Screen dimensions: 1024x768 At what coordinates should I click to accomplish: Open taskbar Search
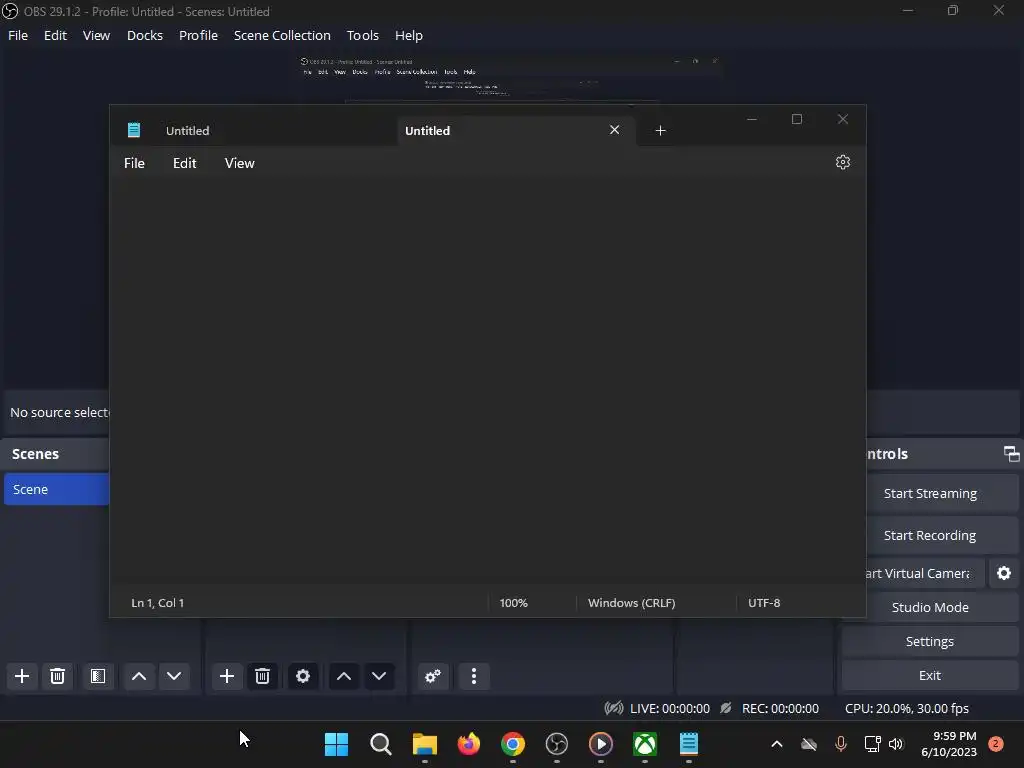click(x=381, y=744)
